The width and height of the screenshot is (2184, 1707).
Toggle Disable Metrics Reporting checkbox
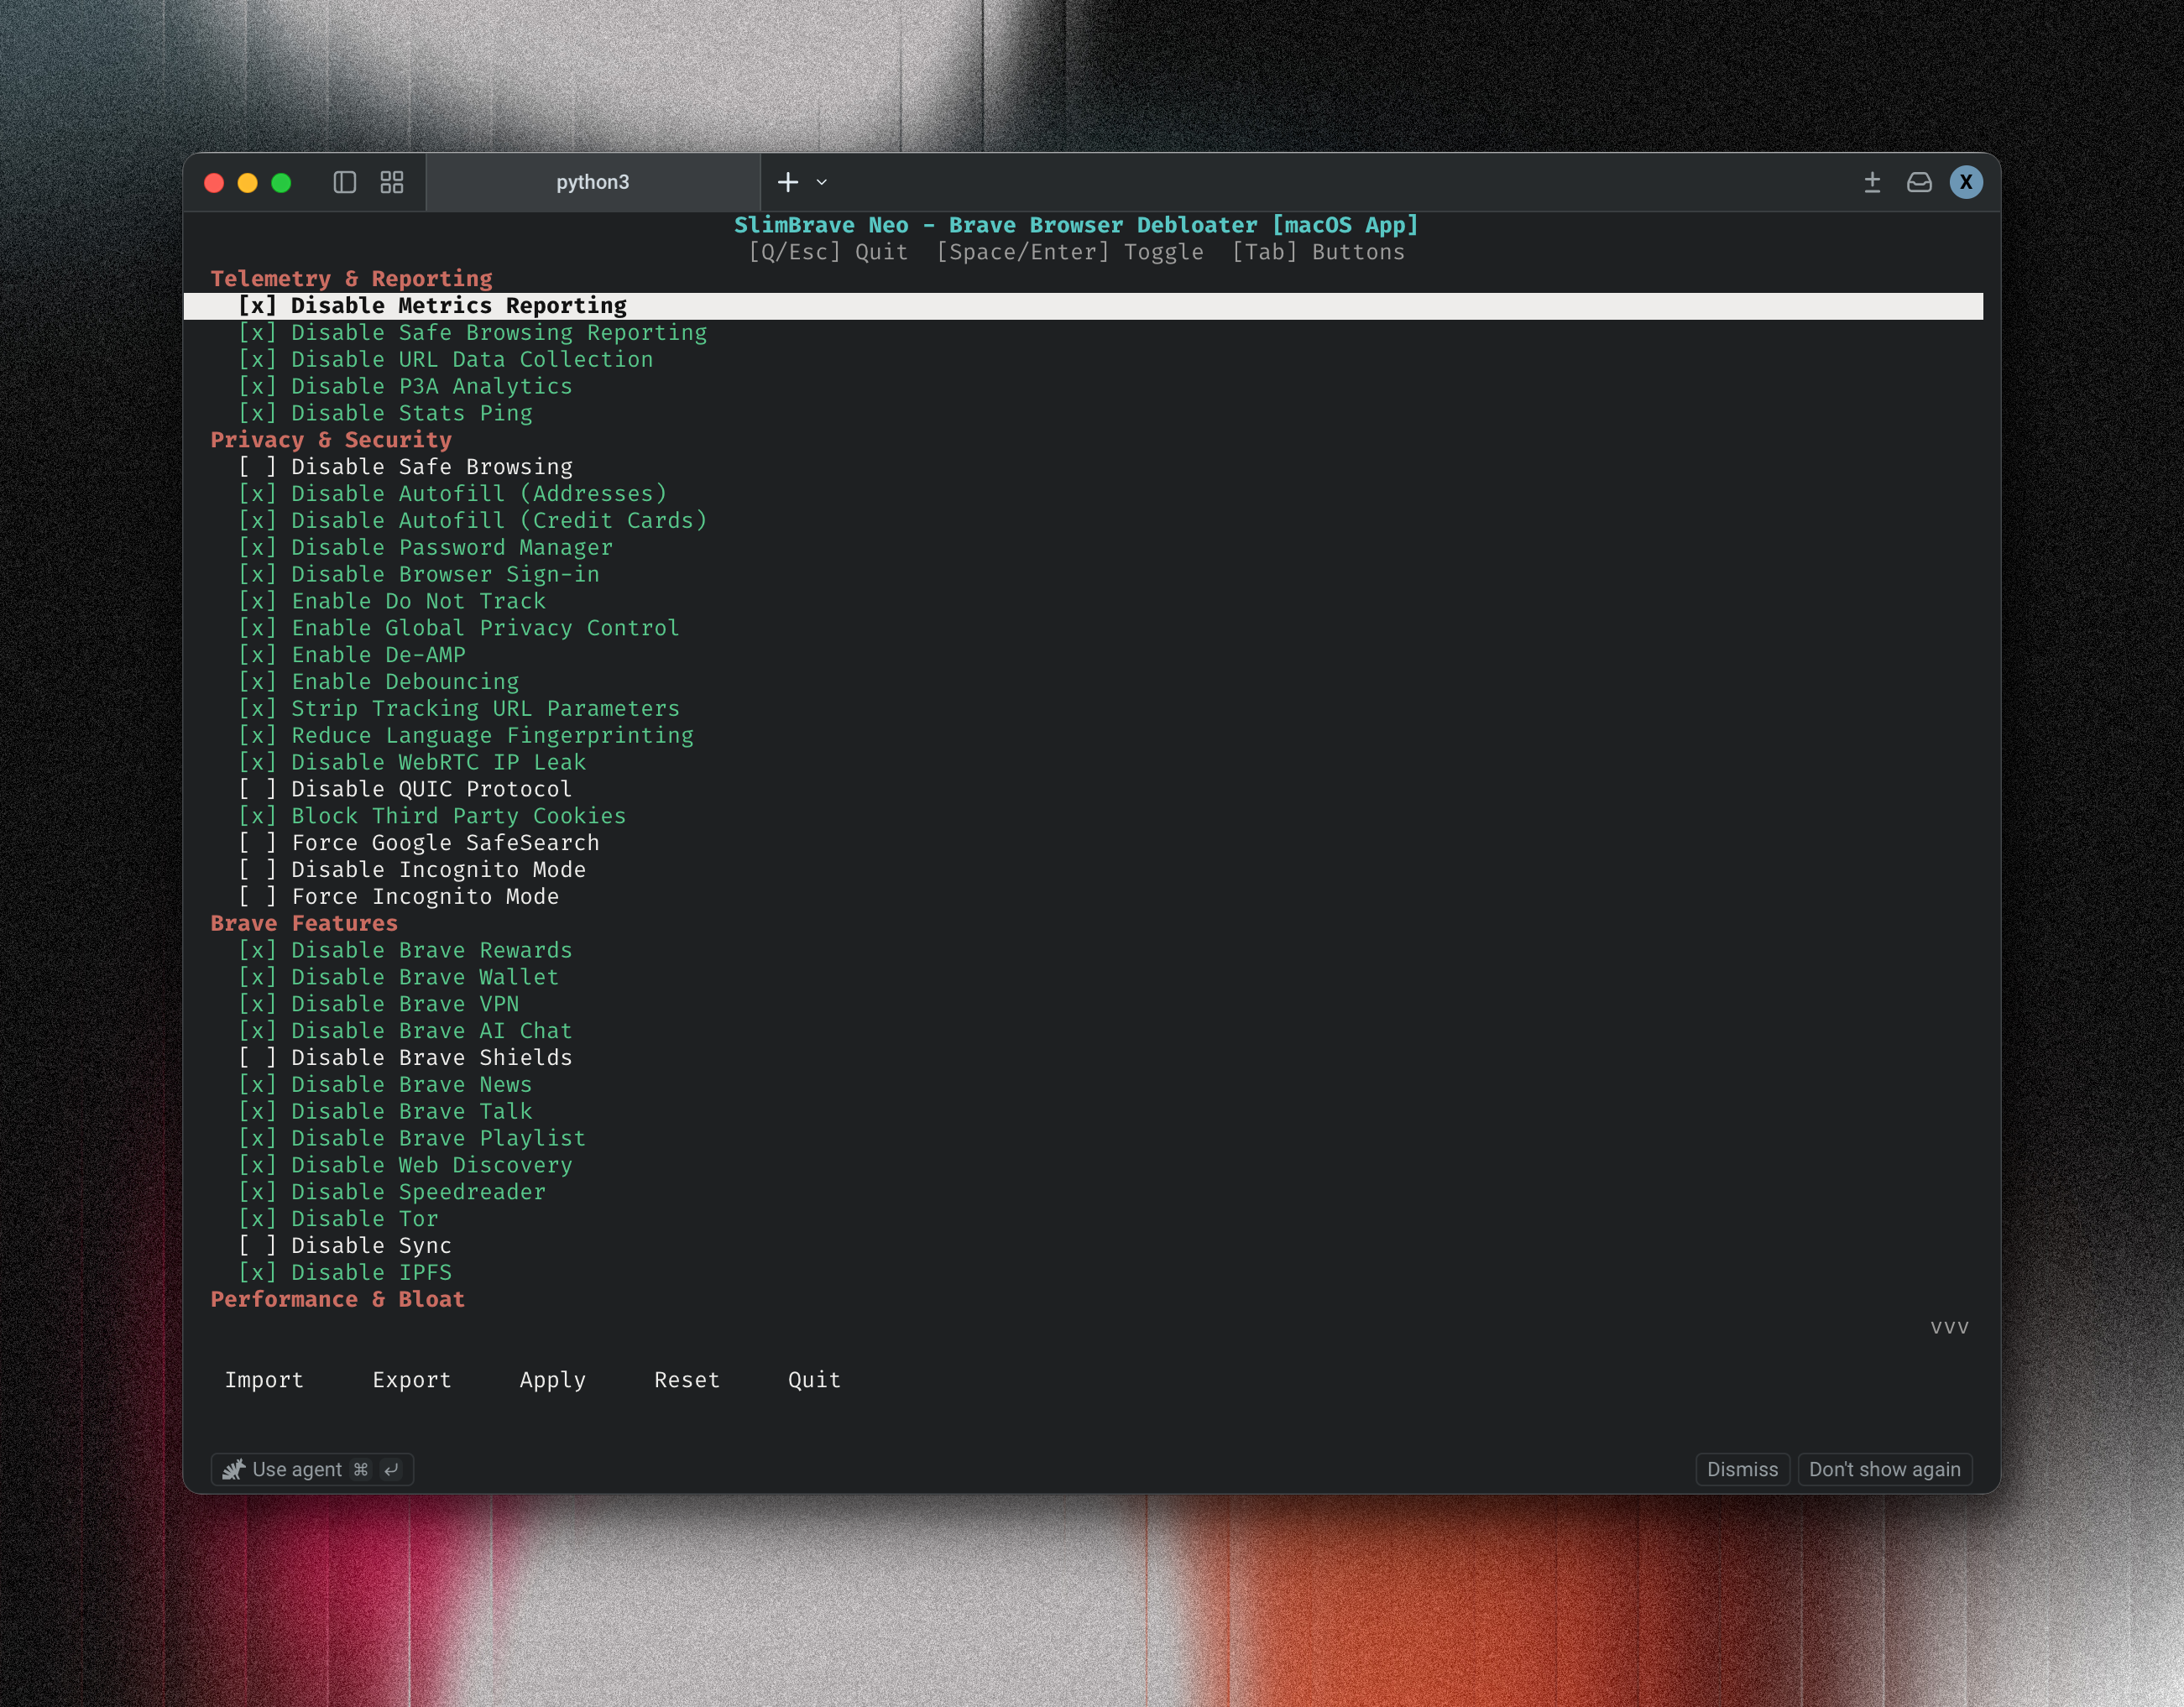point(257,306)
